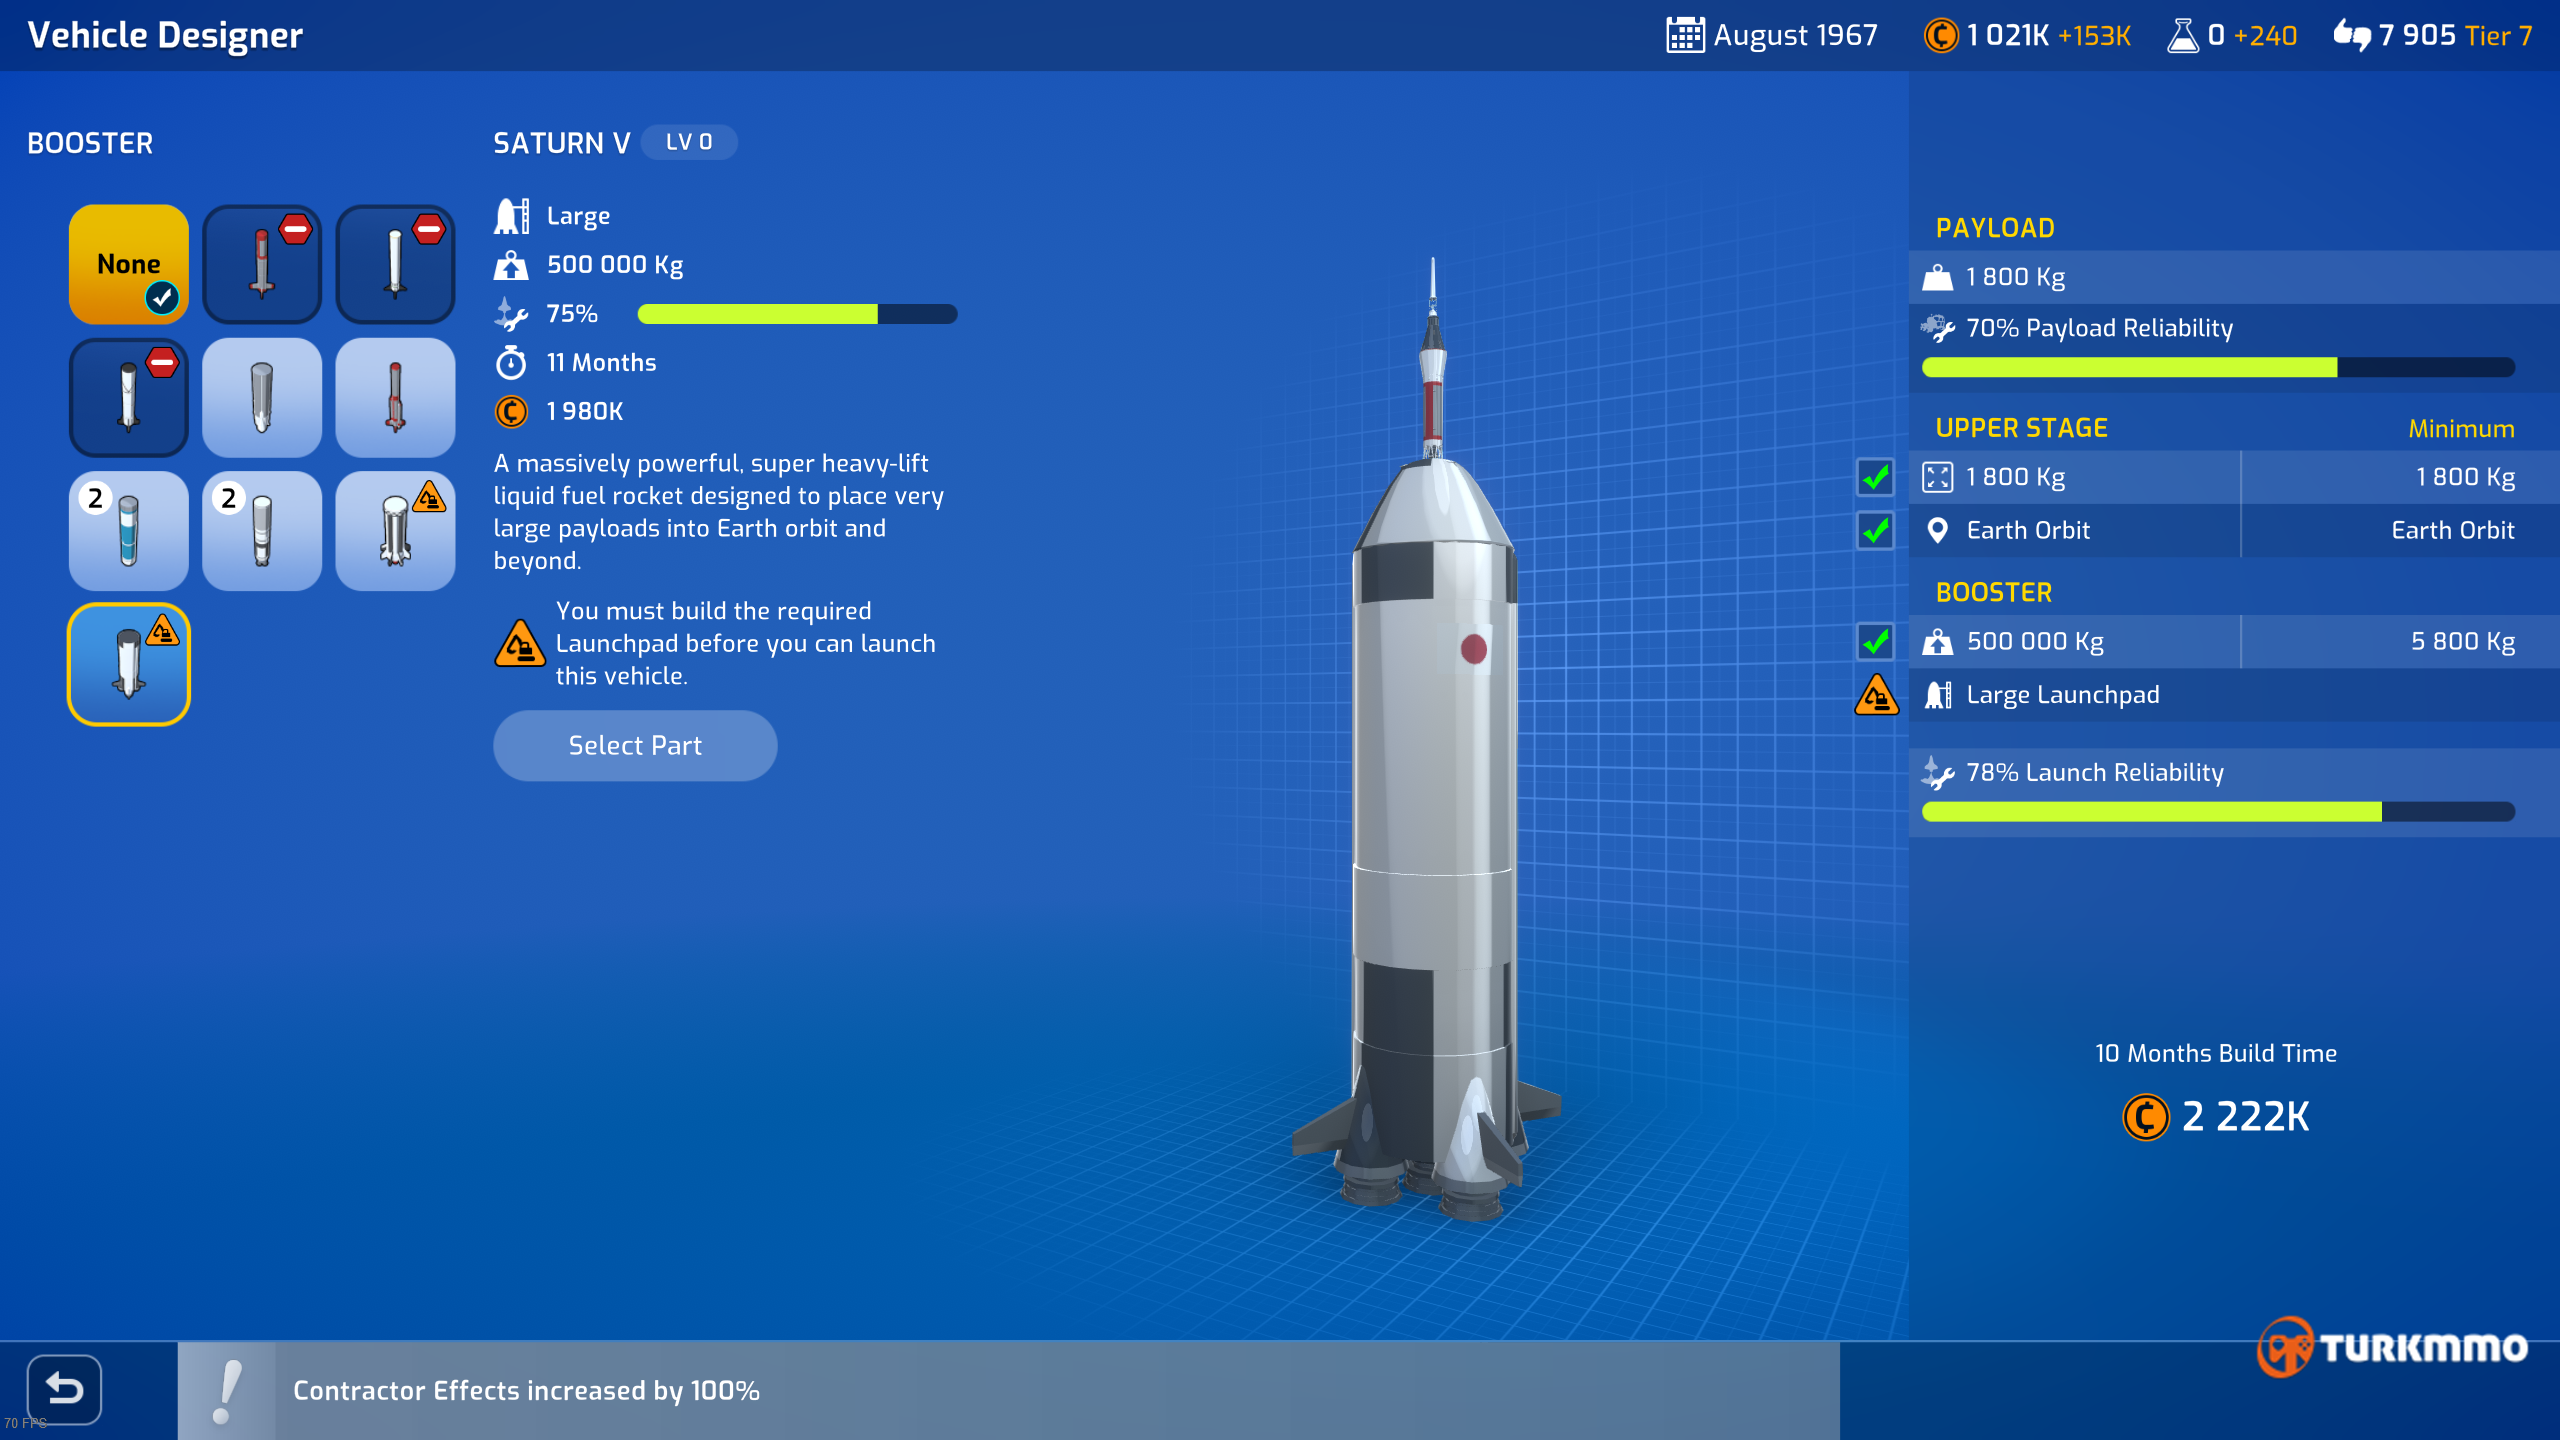
Task: Click the Select Part button
Action: pyautogui.click(x=635, y=746)
